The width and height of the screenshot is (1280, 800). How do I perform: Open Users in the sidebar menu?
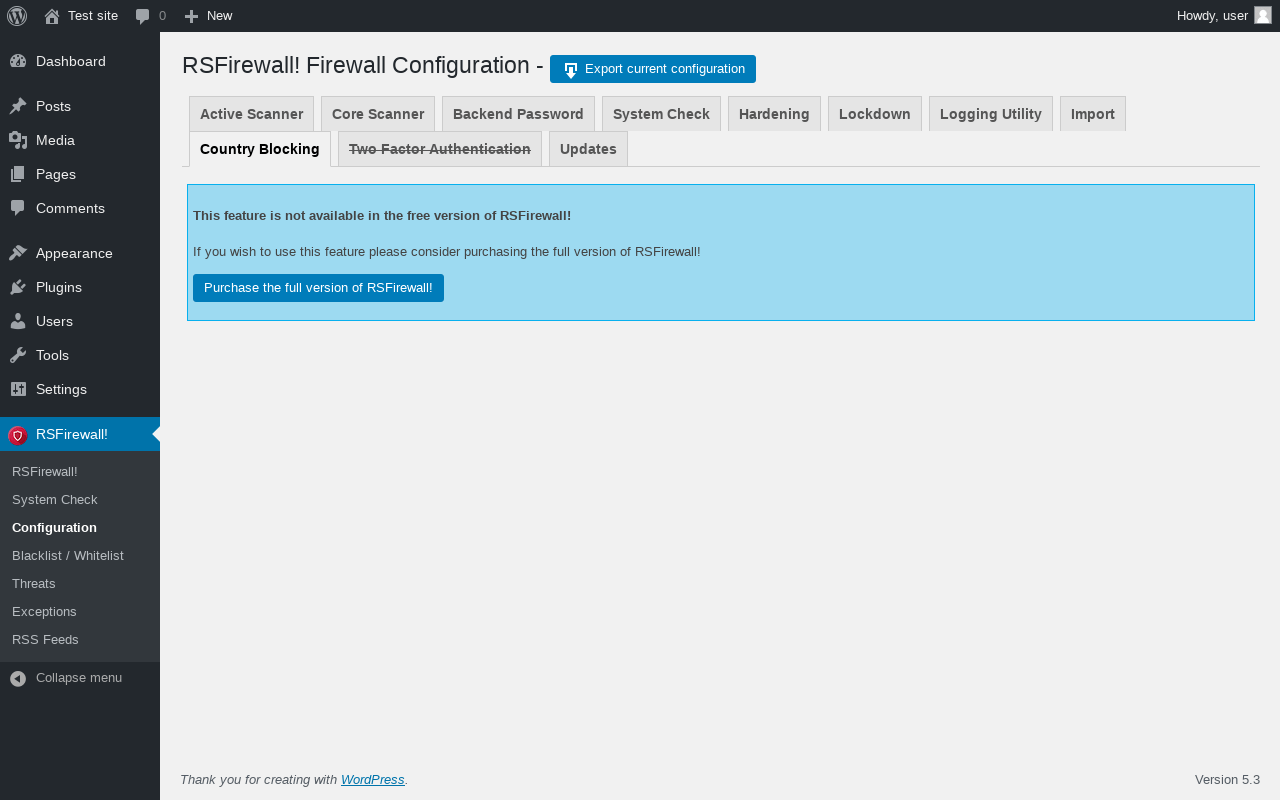(80, 321)
